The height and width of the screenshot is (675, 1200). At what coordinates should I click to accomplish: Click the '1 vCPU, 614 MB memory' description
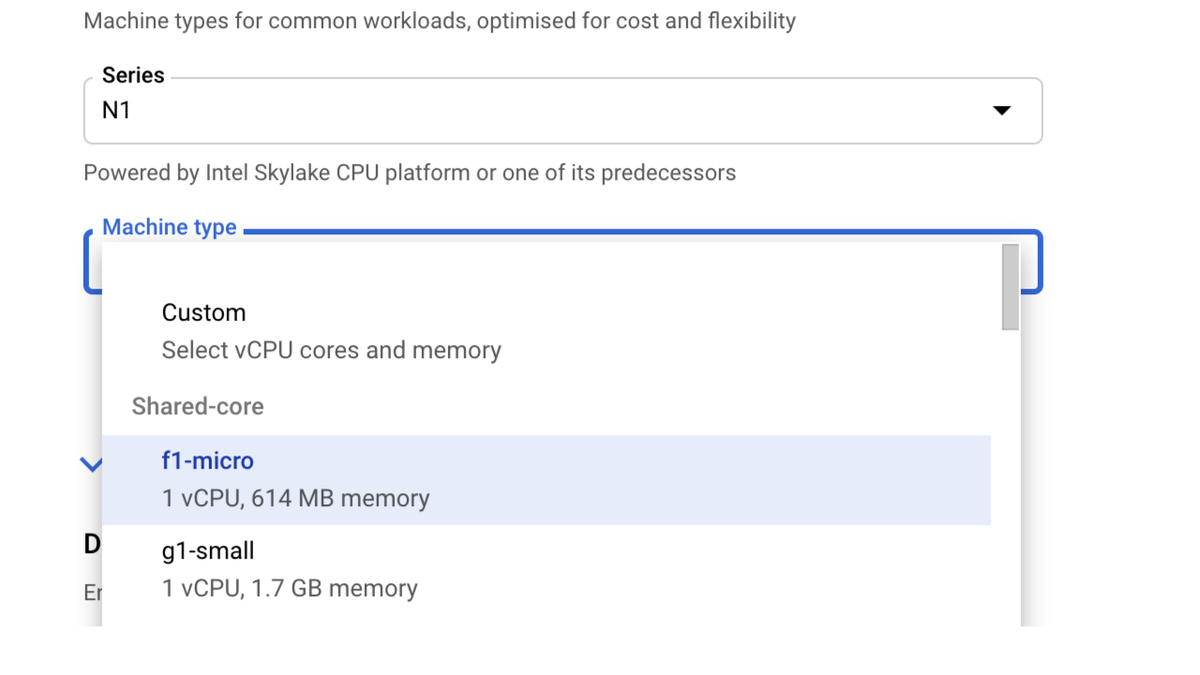pos(295,498)
